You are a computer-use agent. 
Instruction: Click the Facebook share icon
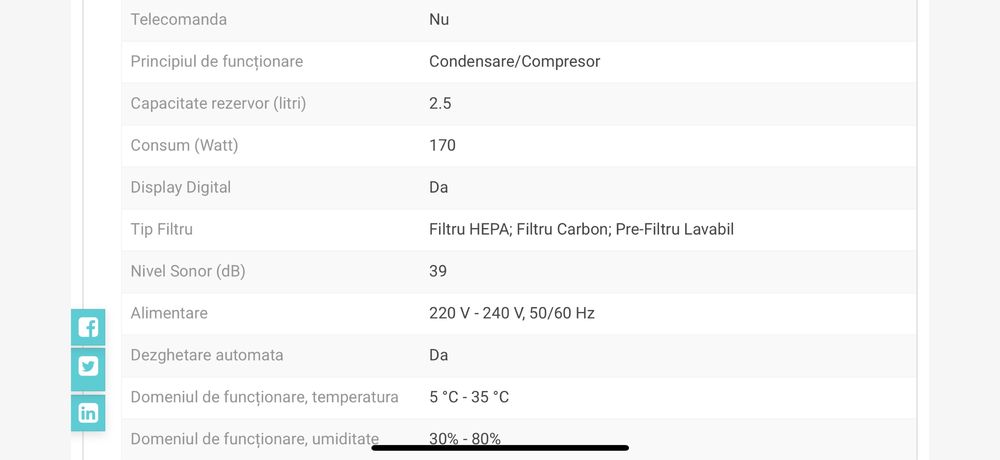88,327
